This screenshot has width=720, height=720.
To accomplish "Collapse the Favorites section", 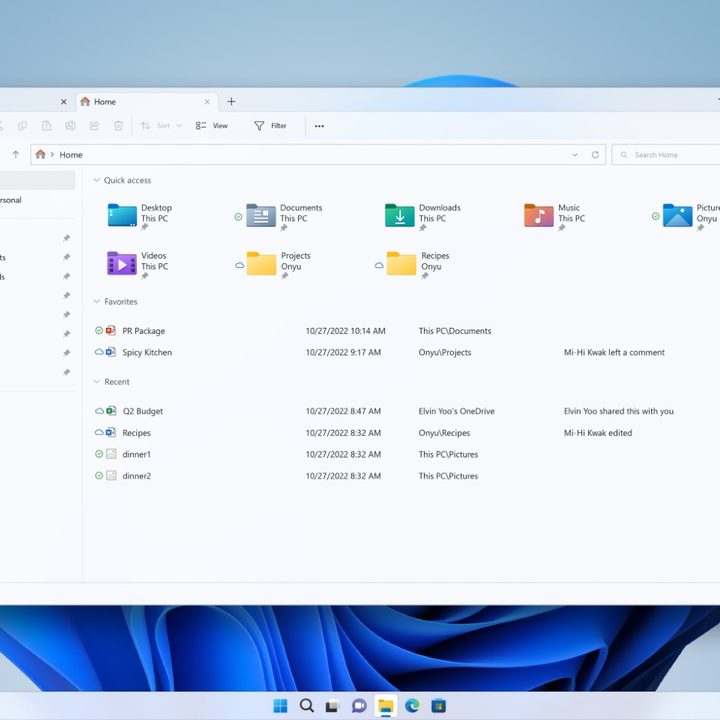I will tap(97, 301).
